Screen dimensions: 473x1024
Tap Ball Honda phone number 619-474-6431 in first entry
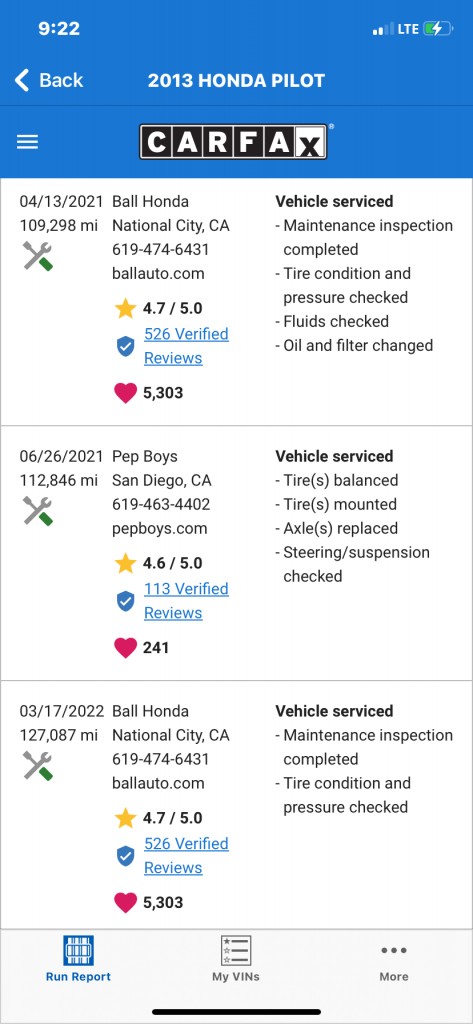pyautogui.click(x=161, y=249)
